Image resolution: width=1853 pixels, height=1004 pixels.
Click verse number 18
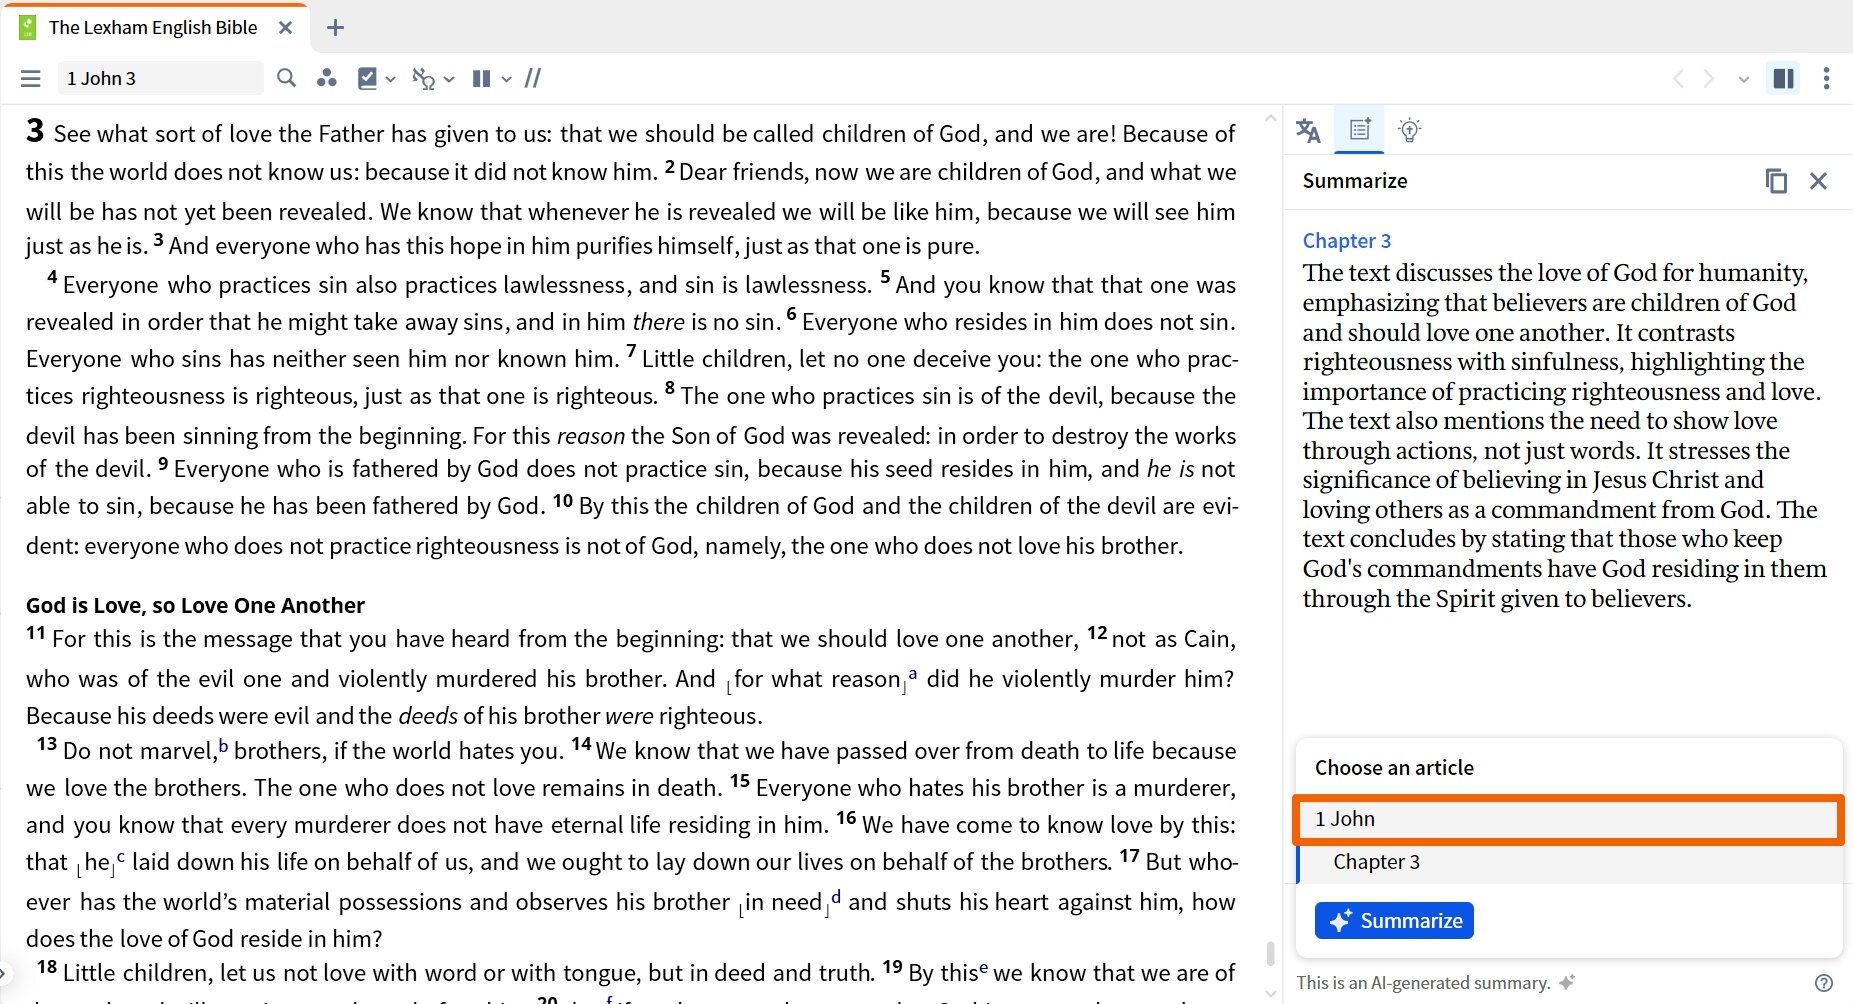point(47,967)
